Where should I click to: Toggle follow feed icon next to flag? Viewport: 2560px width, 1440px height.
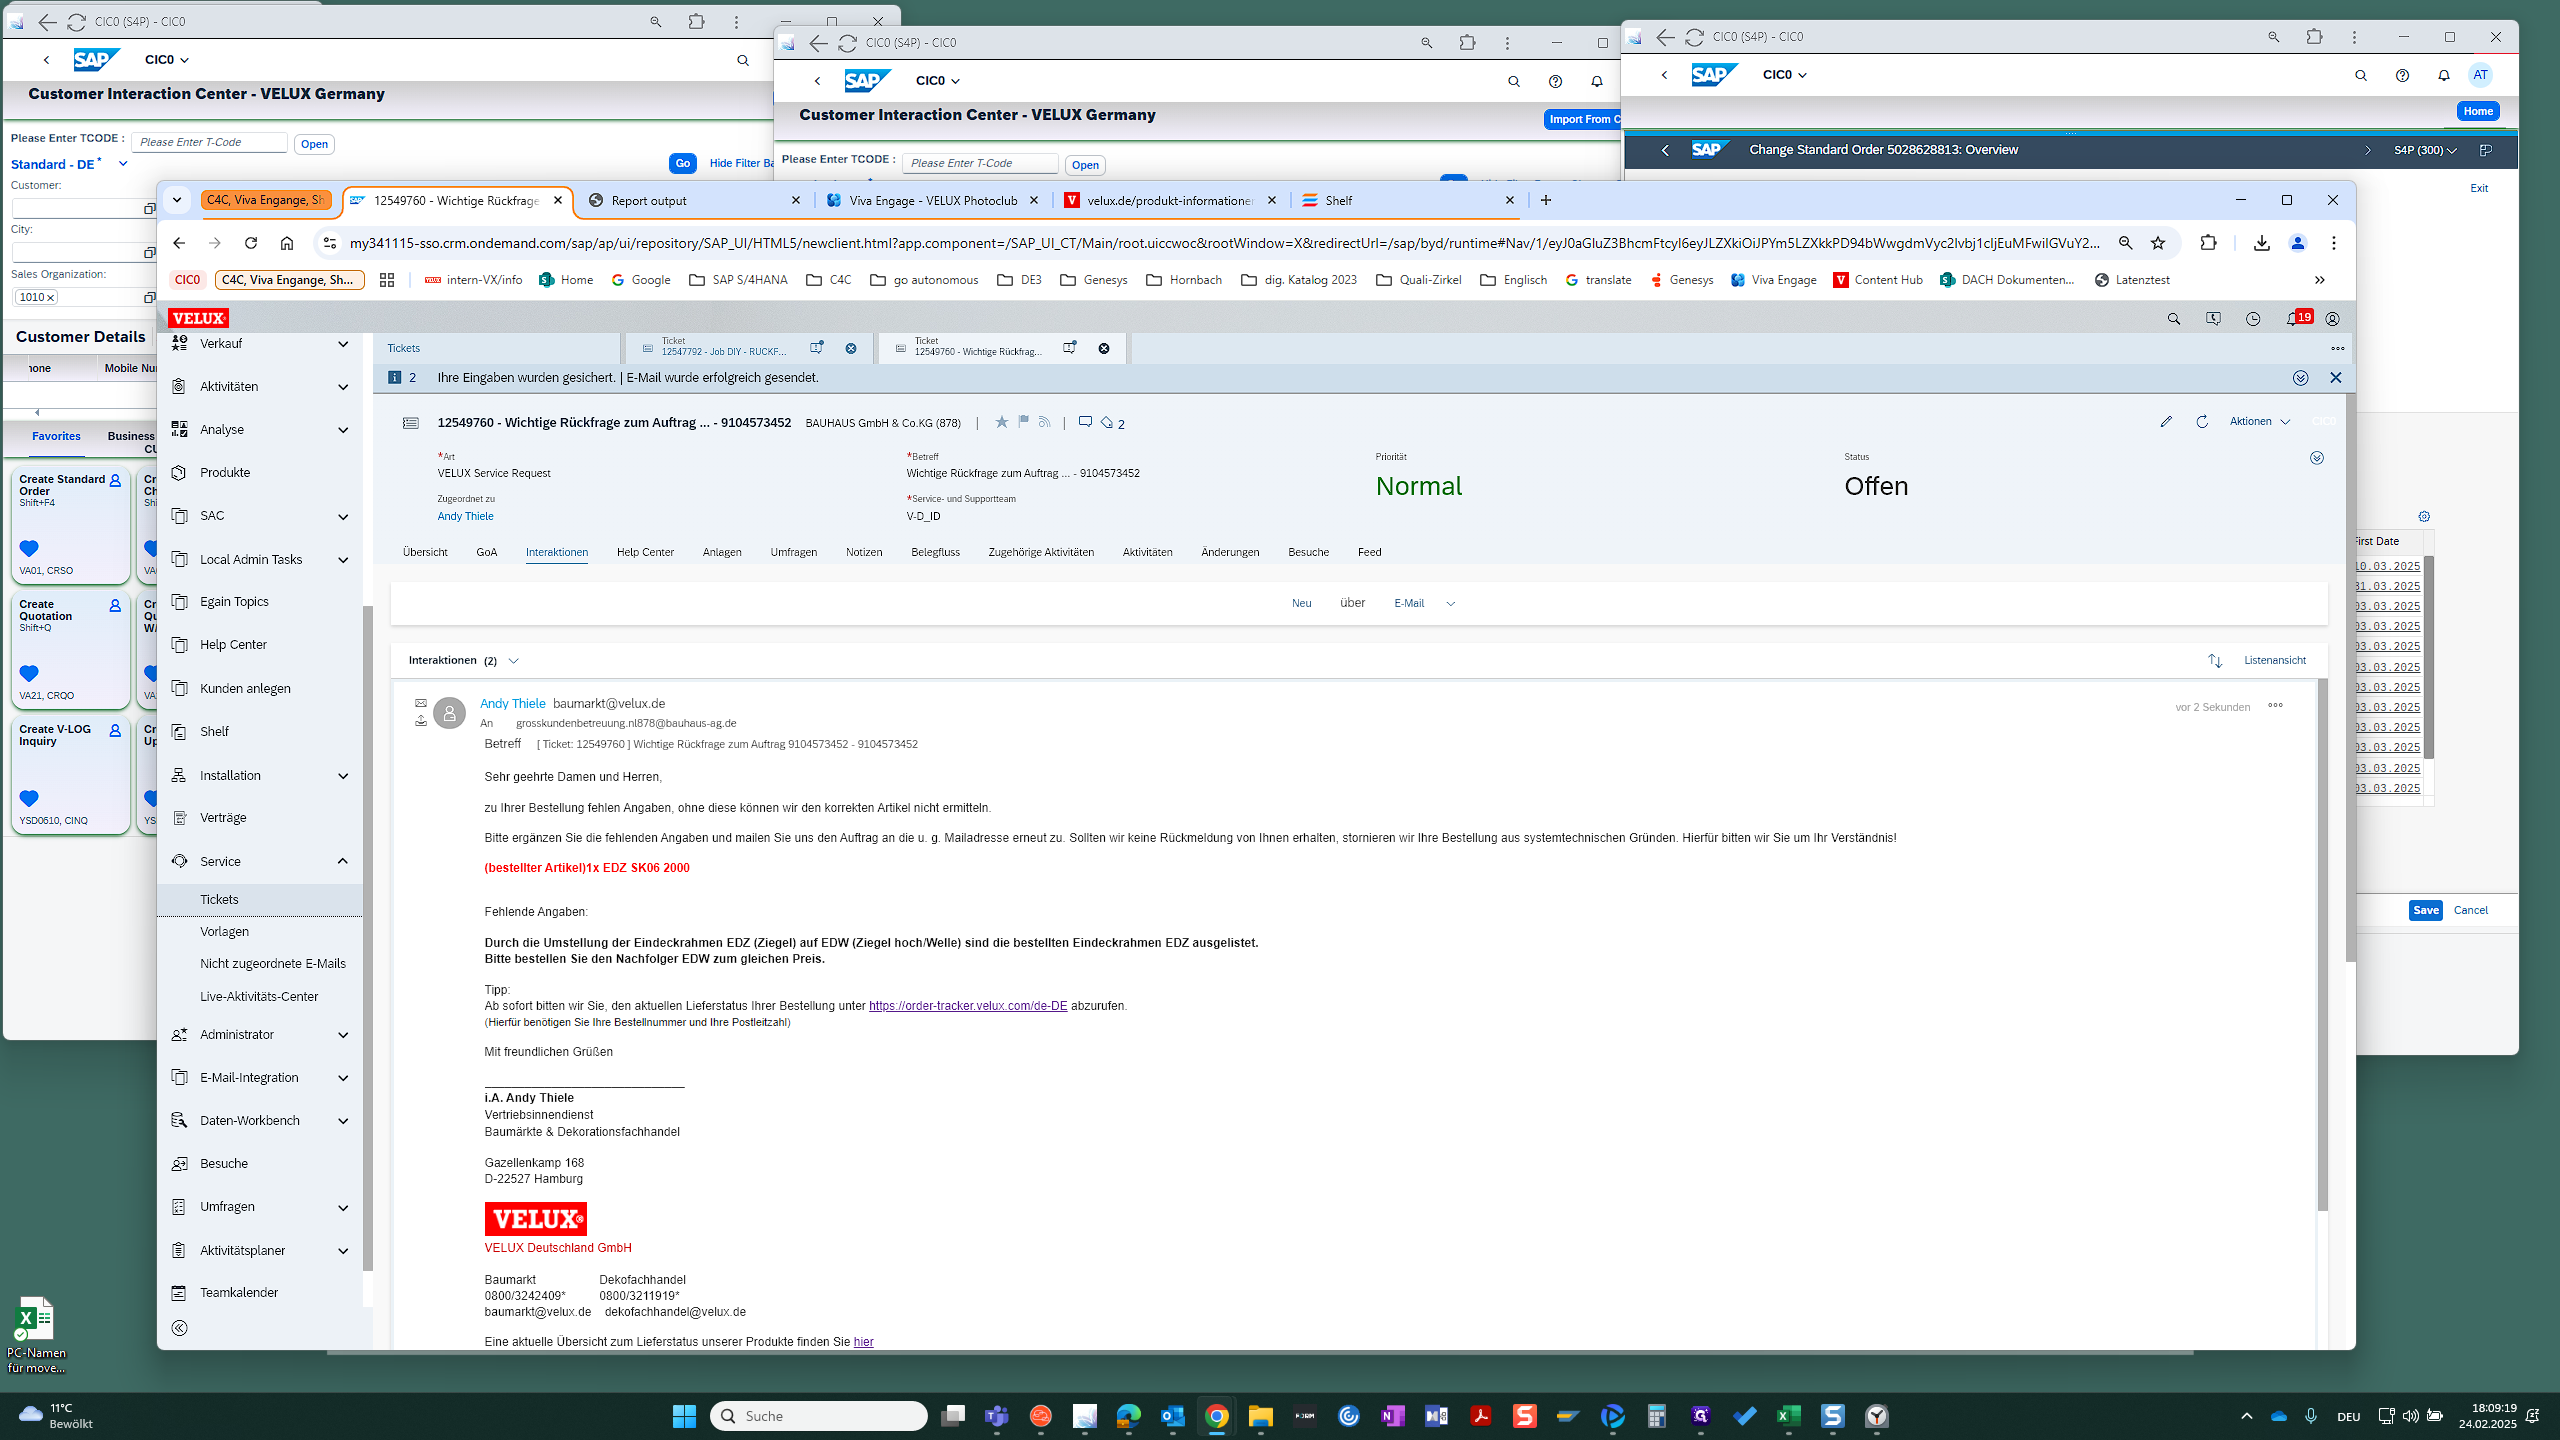[x=1045, y=422]
